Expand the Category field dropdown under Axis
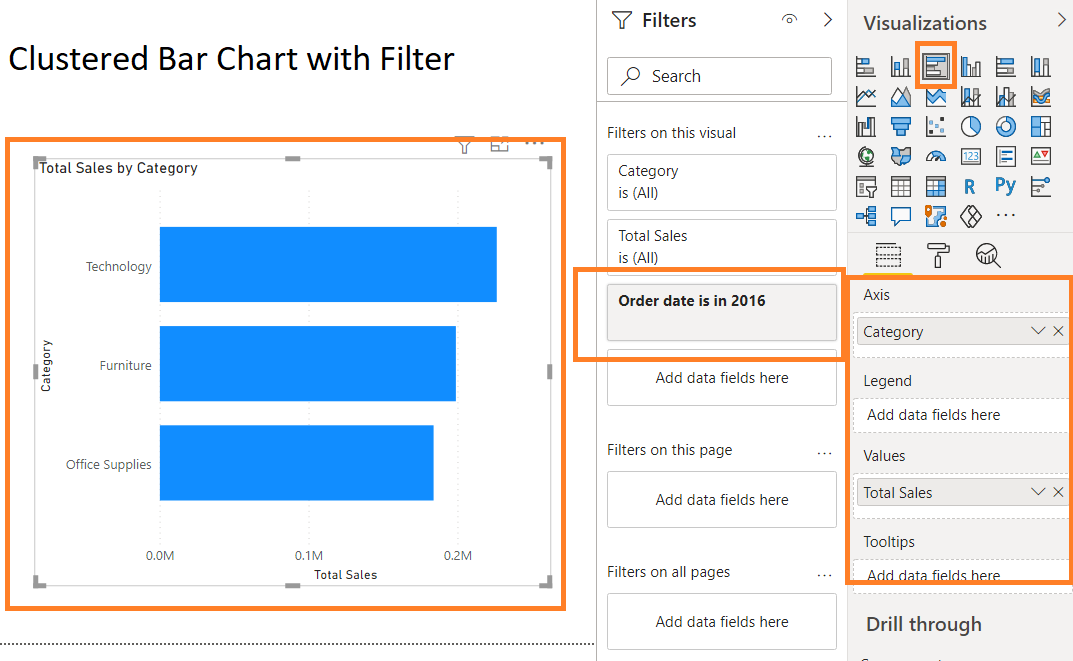The height and width of the screenshot is (661, 1073). click(1040, 331)
